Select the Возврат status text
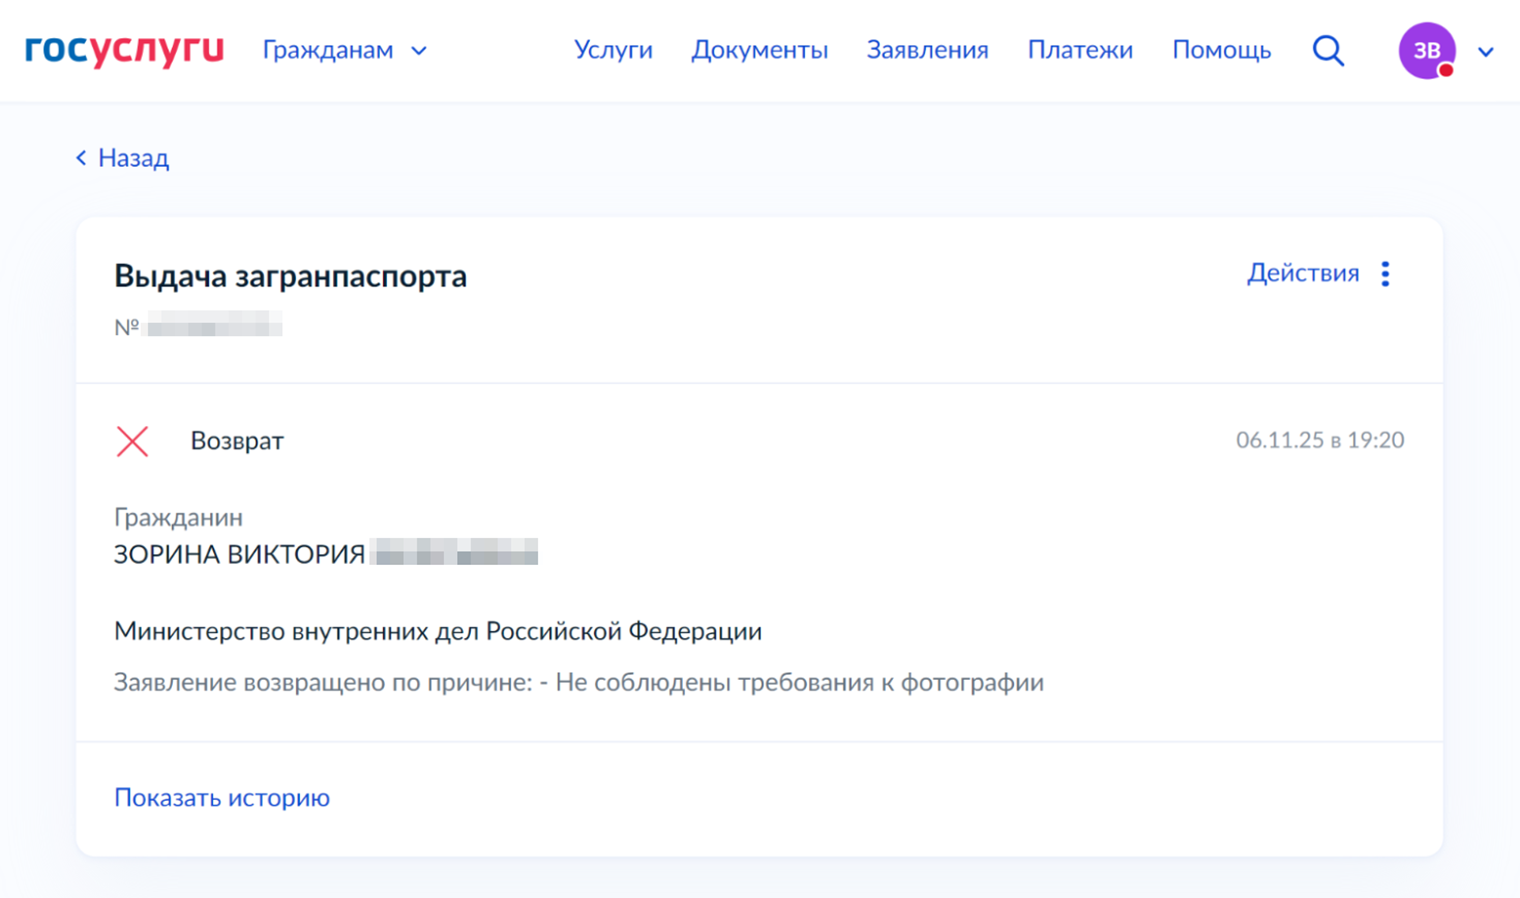Image resolution: width=1520 pixels, height=898 pixels. (237, 441)
